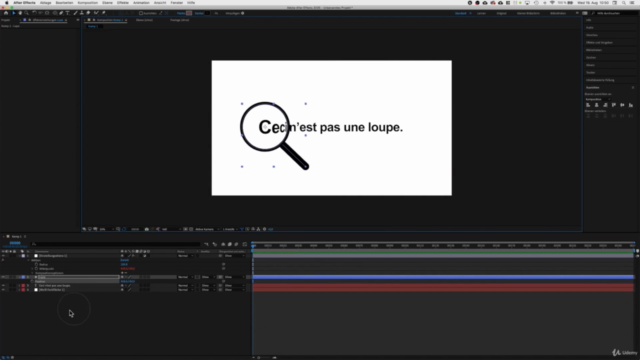Toggle Mittelpunkt property stopwatch

click(x=36, y=269)
